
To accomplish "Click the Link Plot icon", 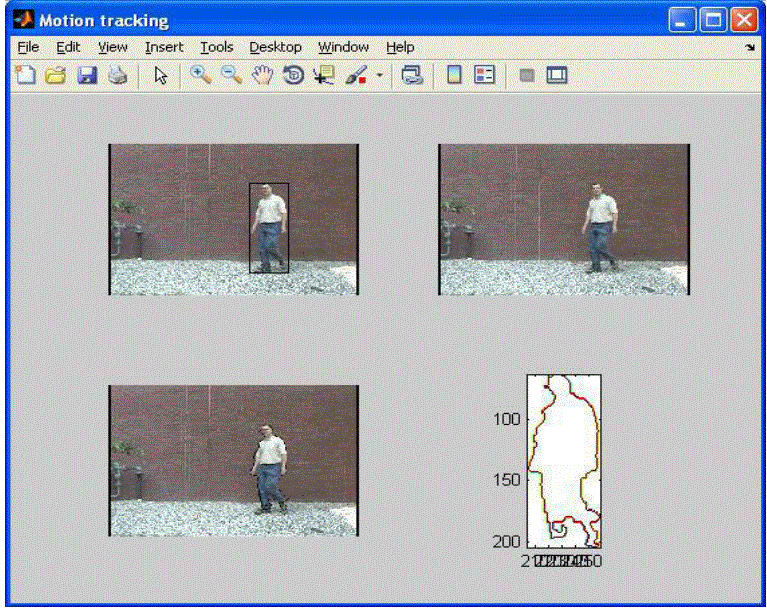I will tap(412, 75).
